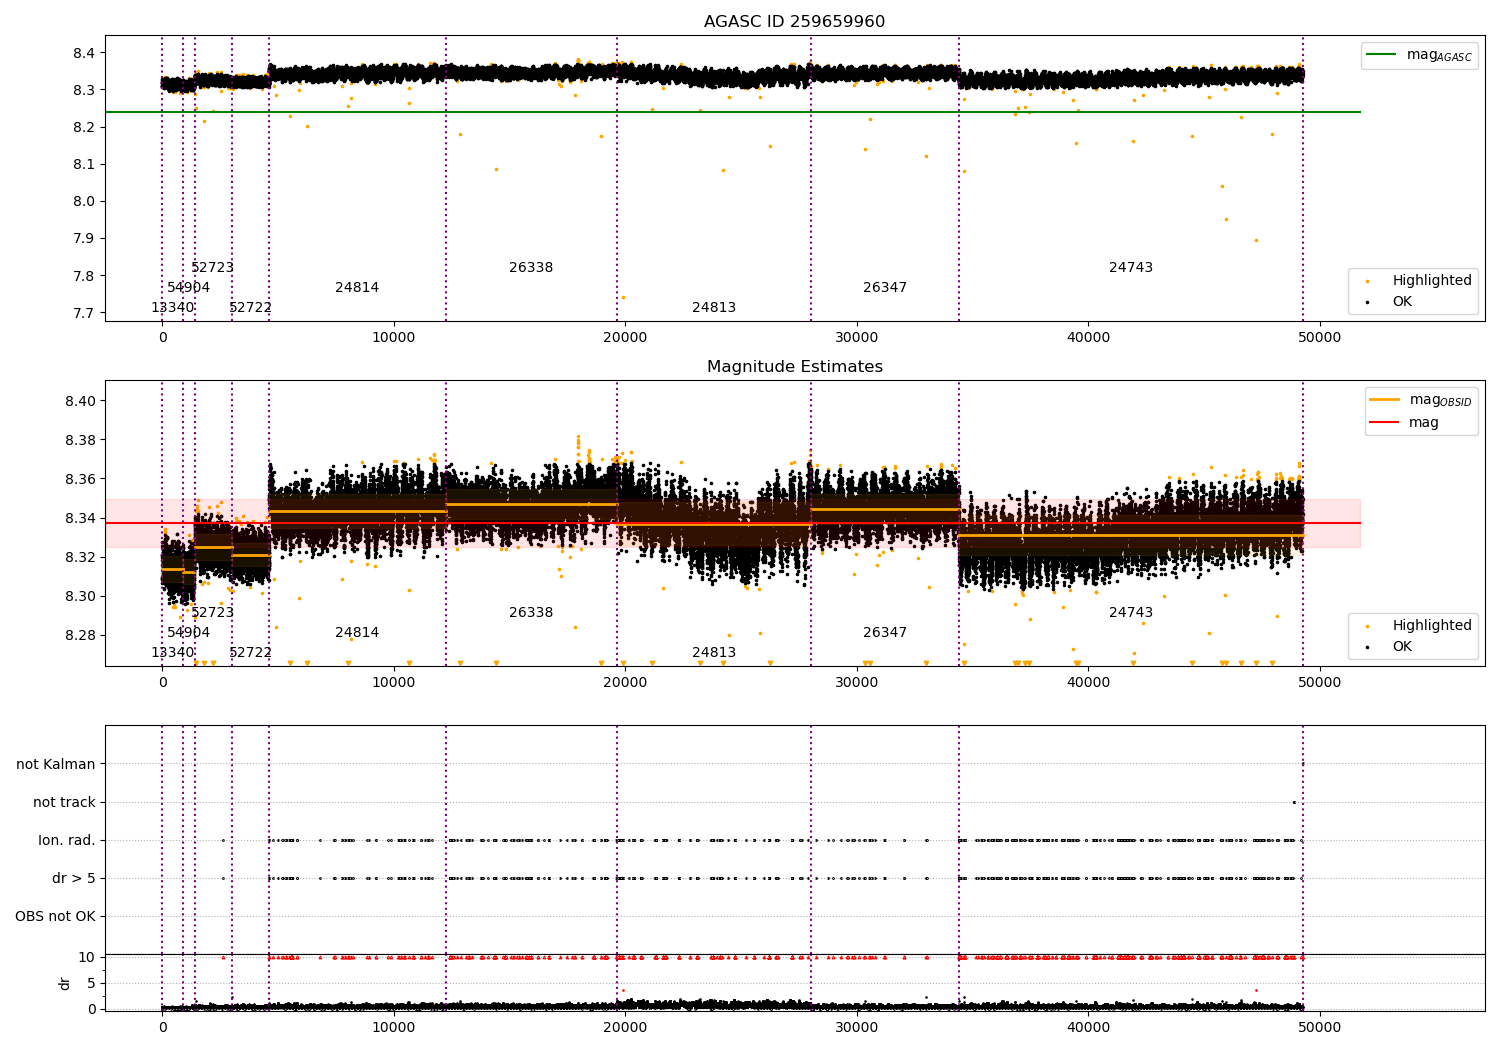Click obsid label 13340 in the top plot
Viewport: 1500px width, 1050px height.
click(173, 308)
